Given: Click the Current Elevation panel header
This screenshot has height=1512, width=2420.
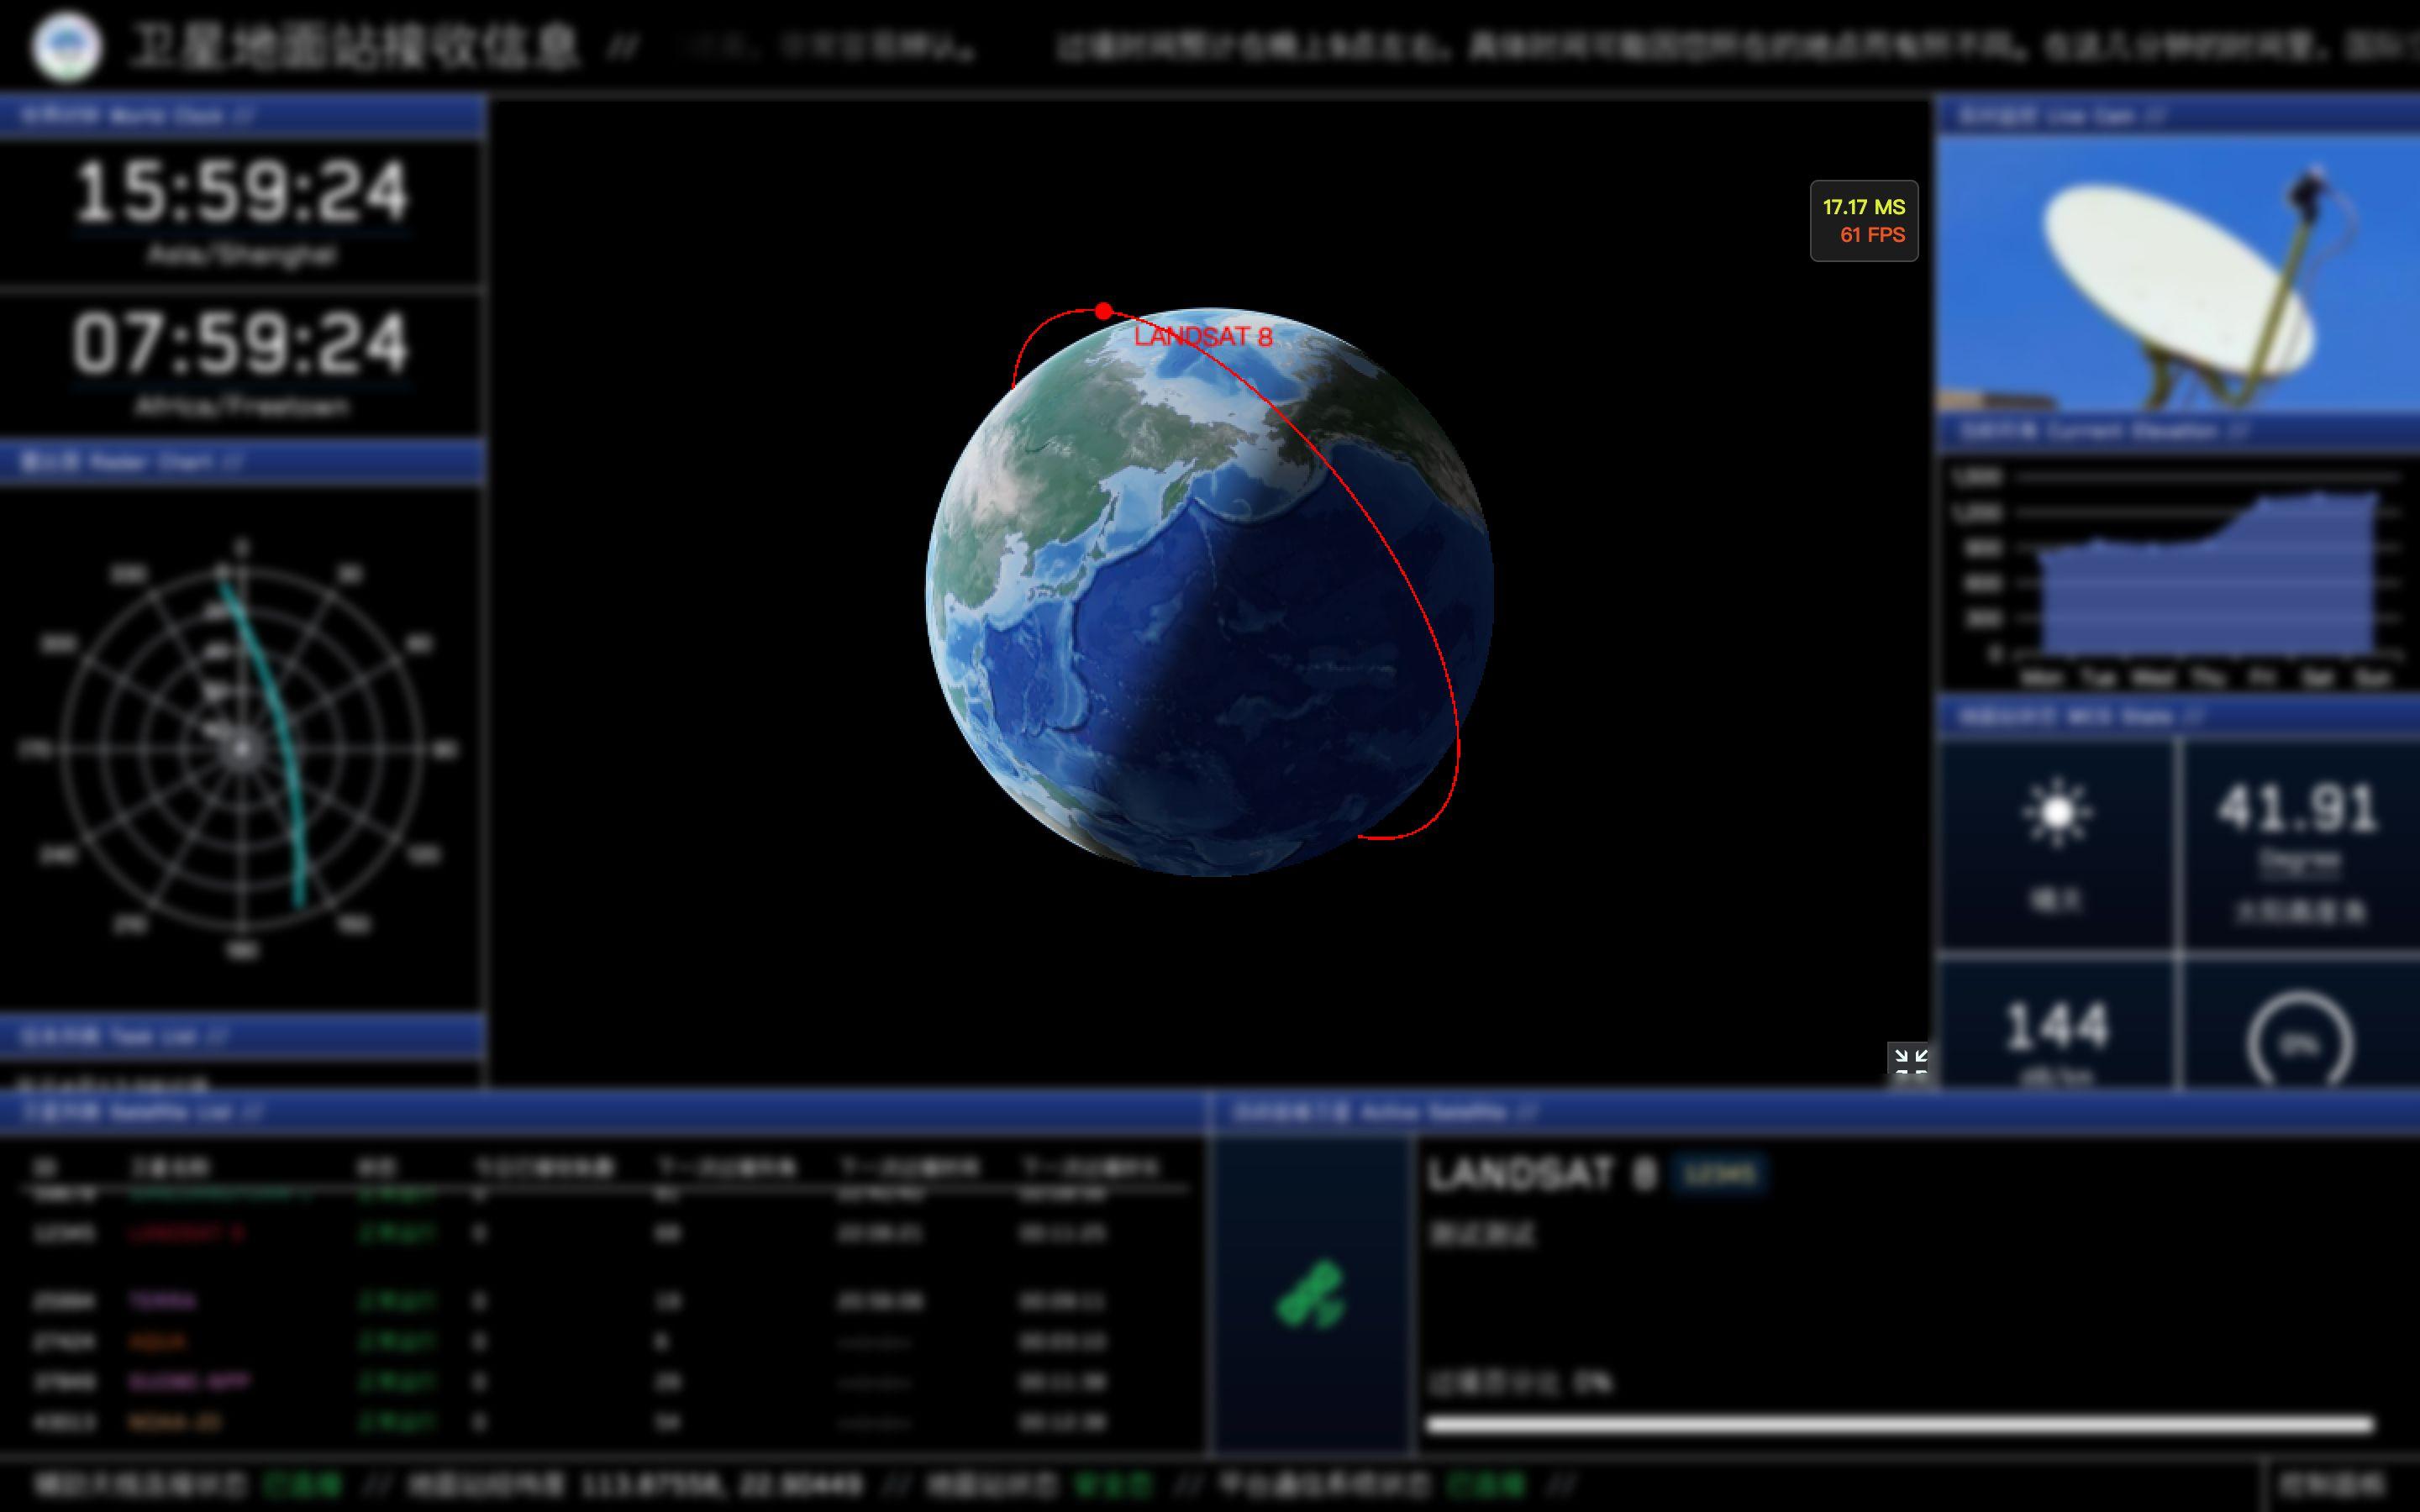Looking at the screenshot, I should coord(2178,432).
